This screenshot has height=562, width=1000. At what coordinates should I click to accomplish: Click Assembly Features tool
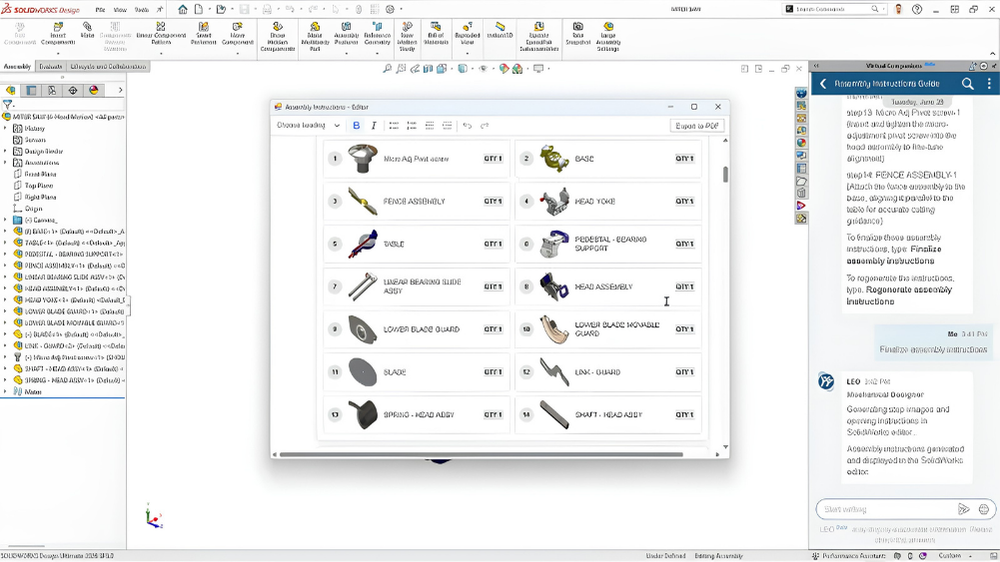346,34
